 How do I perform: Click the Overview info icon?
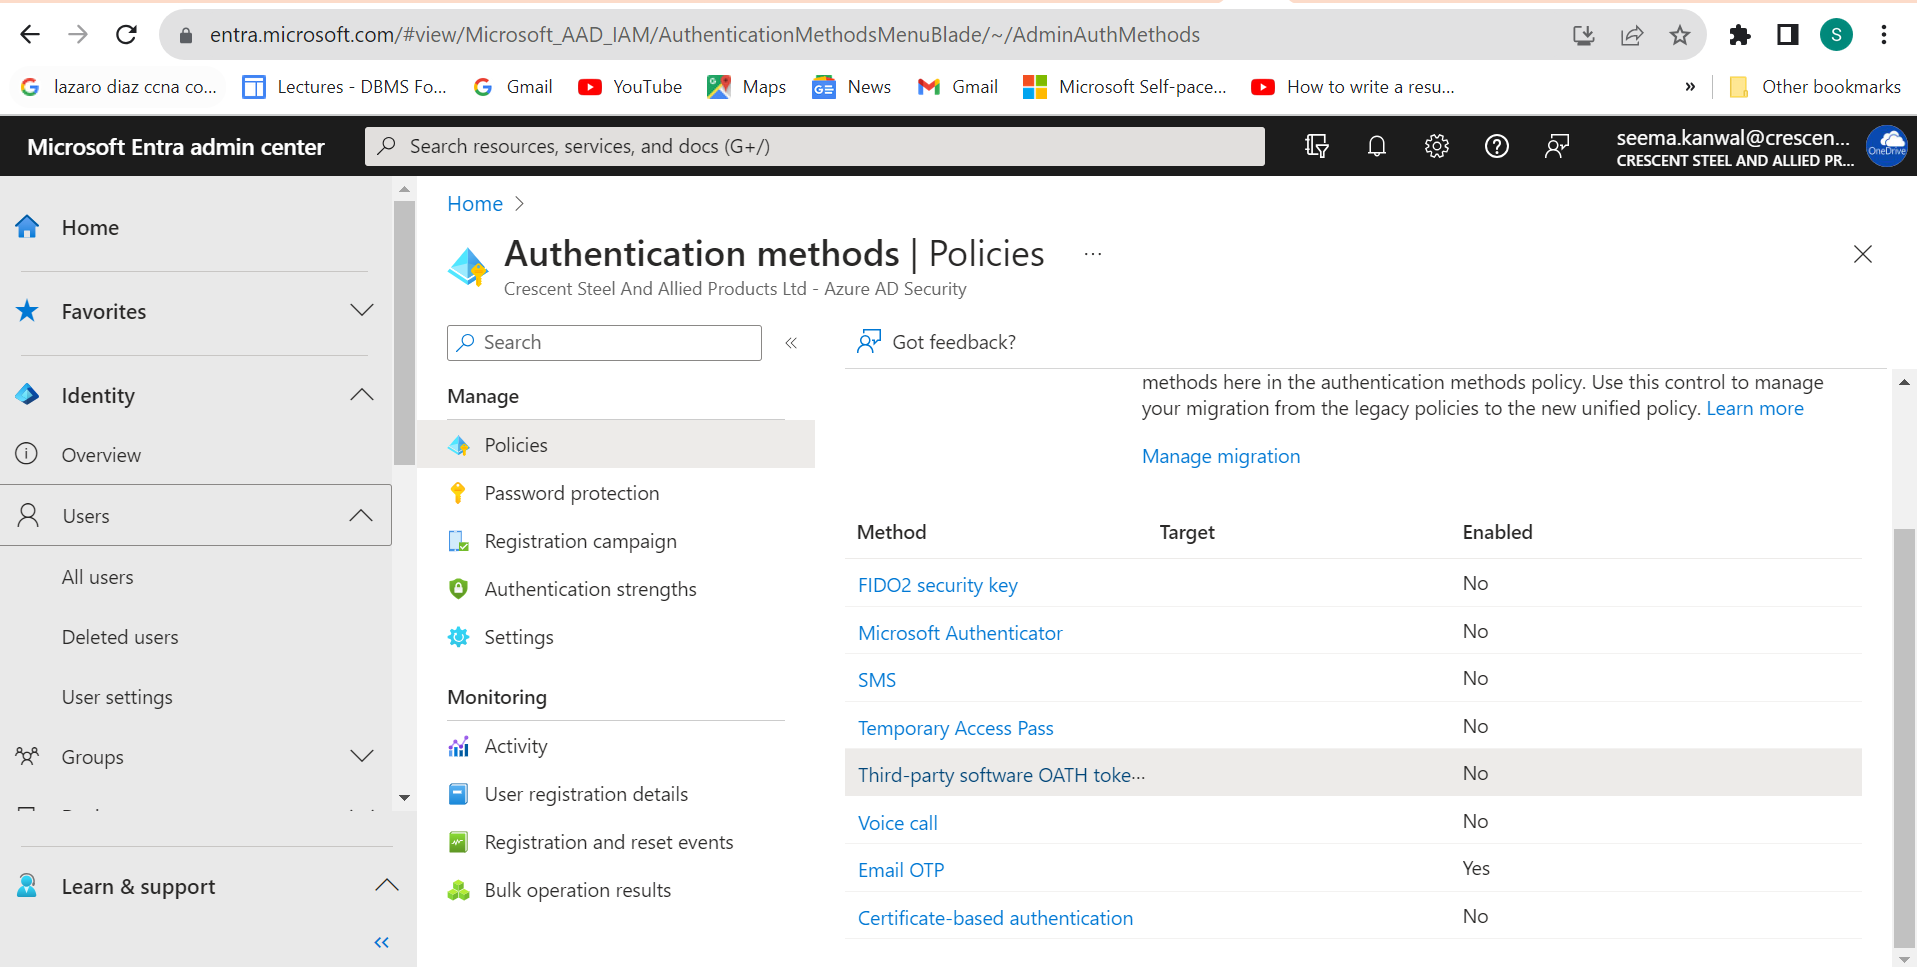[27, 454]
